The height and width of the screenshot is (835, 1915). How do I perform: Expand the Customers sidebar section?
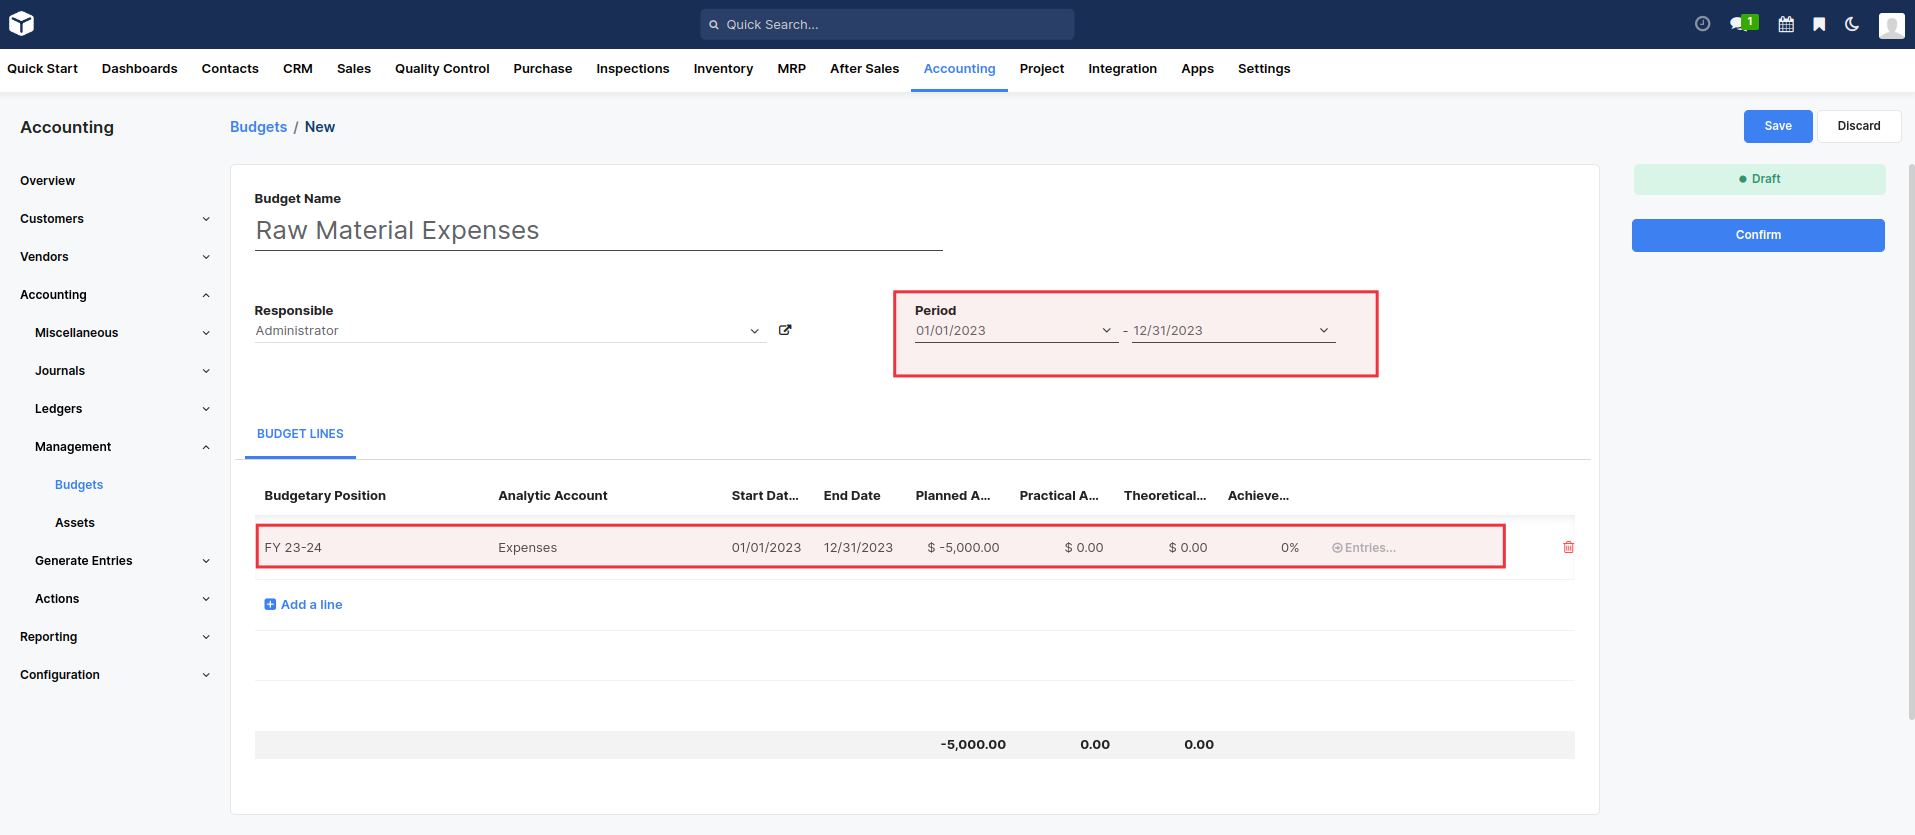tap(206, 219)
